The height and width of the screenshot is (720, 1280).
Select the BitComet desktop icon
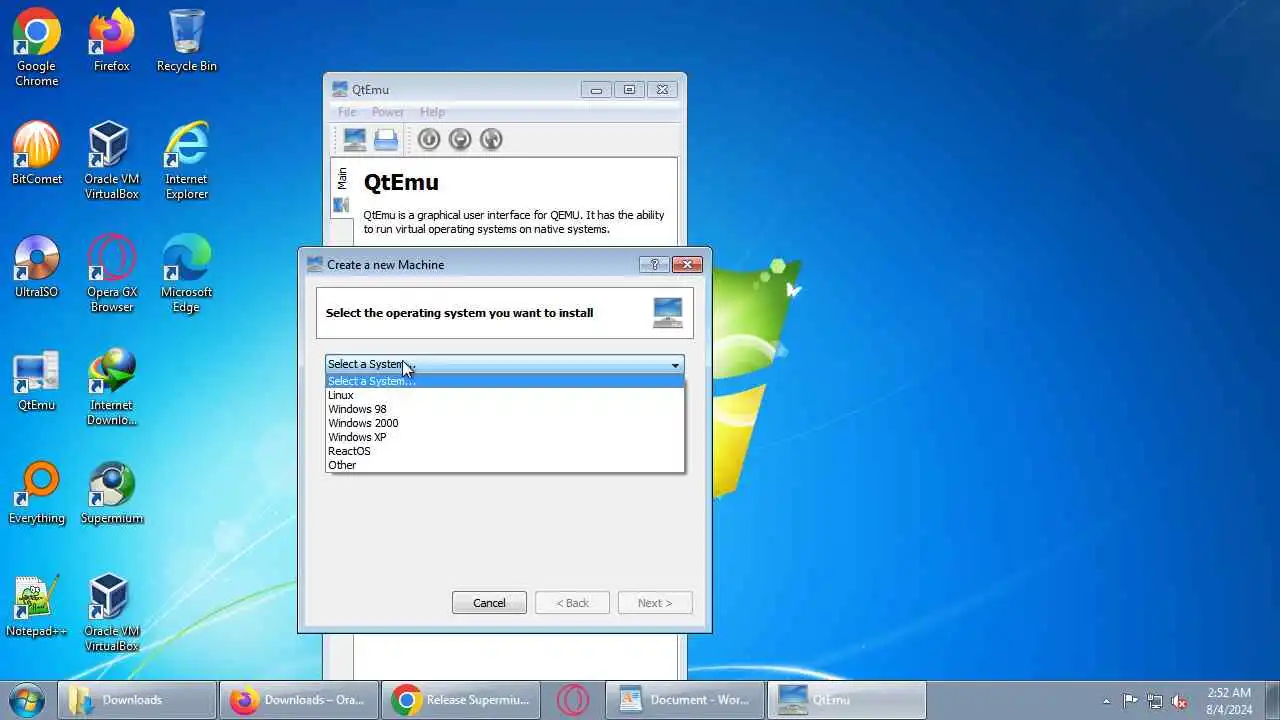coord(37,154)
